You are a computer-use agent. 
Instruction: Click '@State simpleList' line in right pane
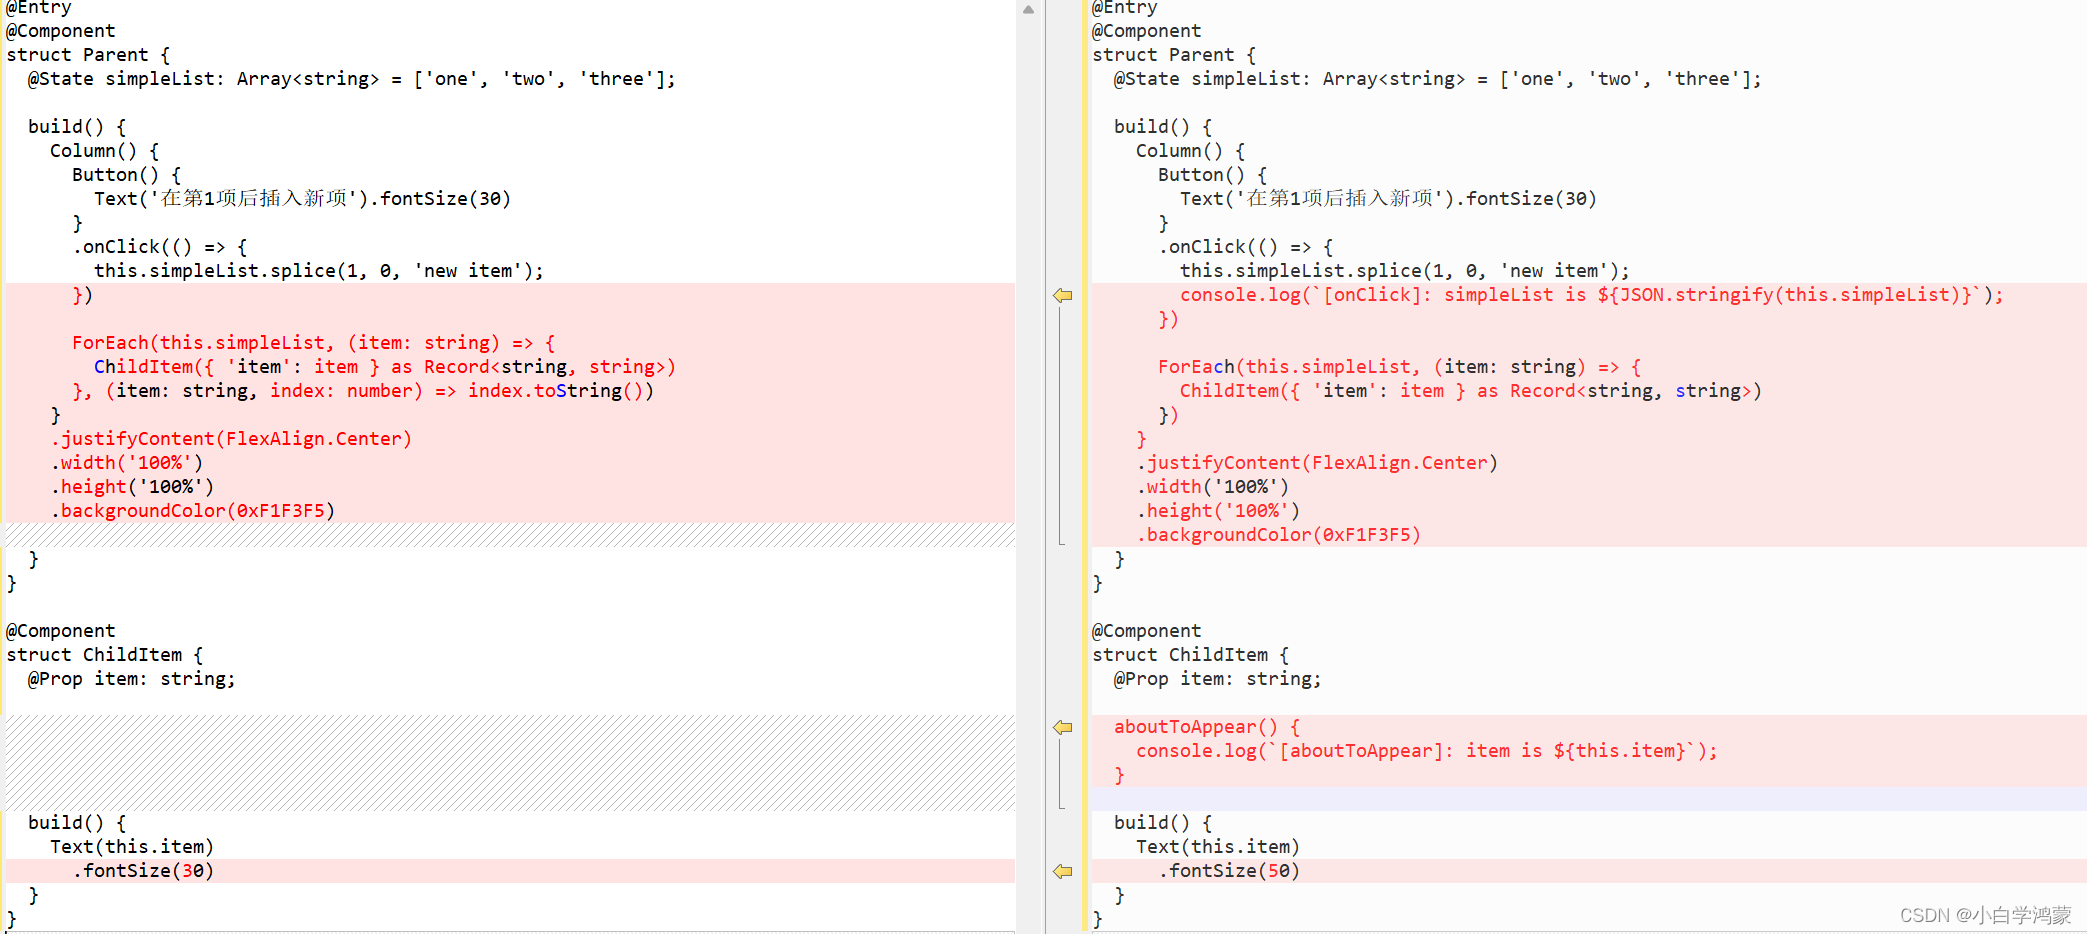[x=1437, y=79]
